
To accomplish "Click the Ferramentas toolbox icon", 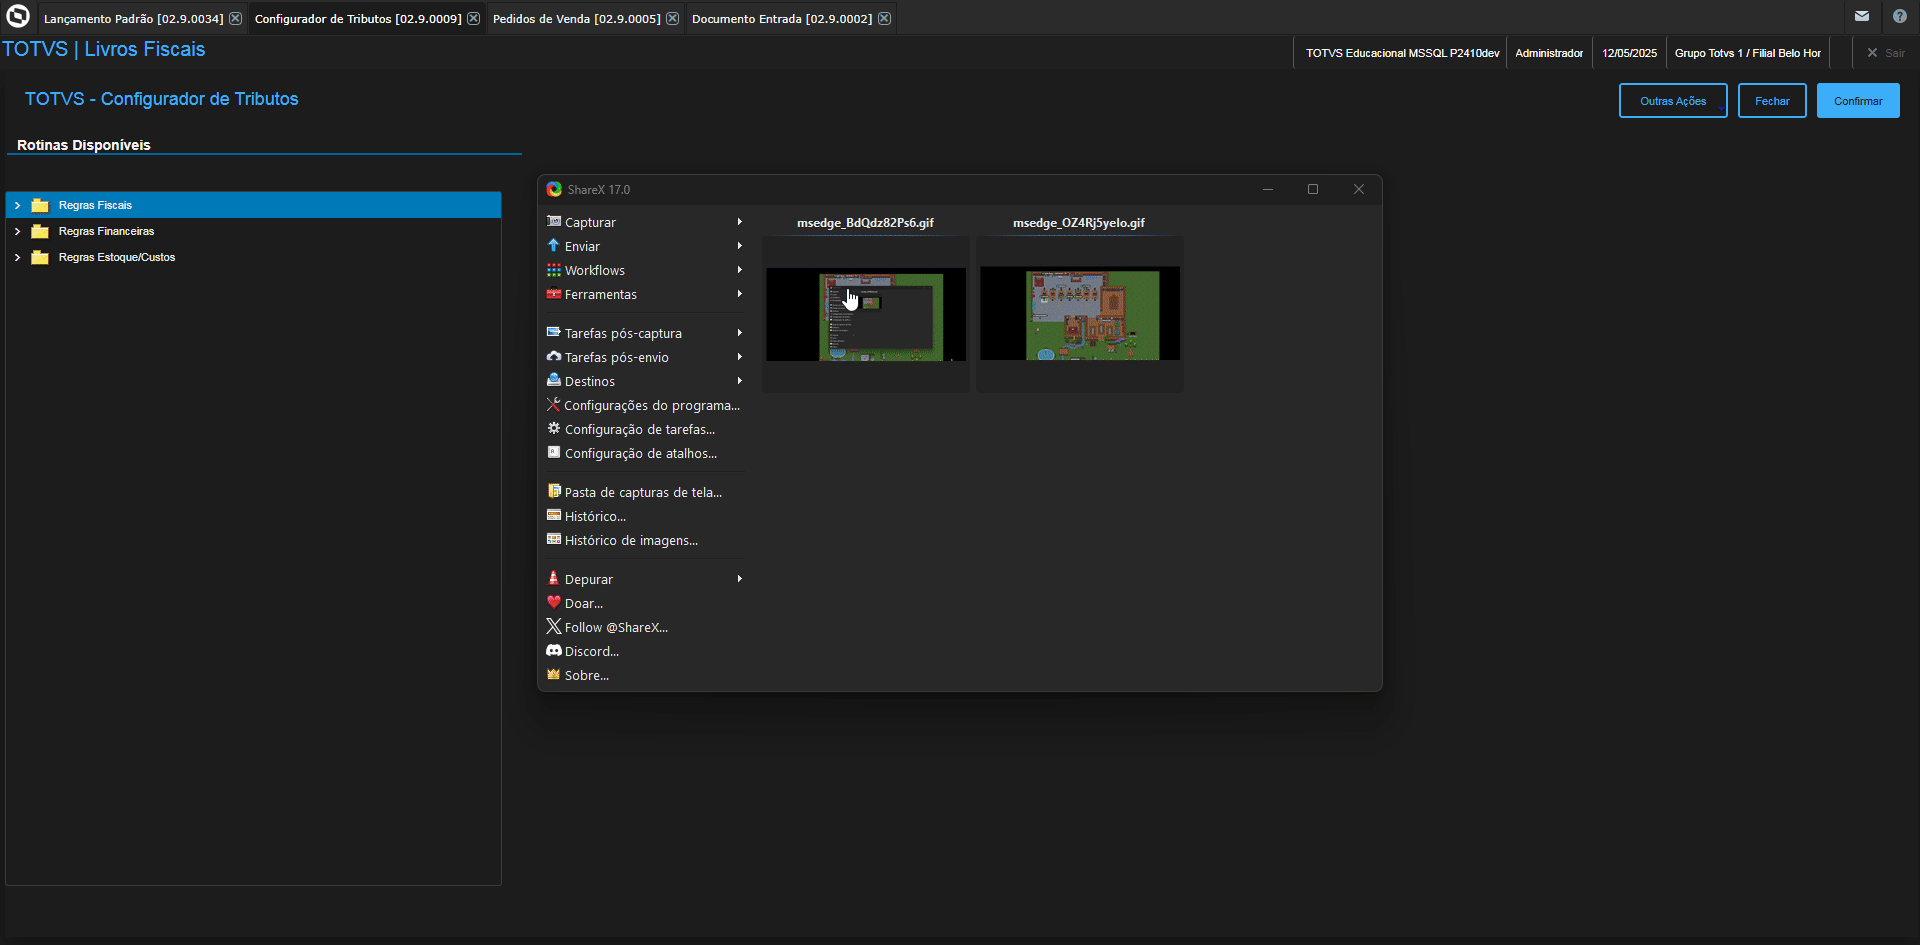I will [554, 294].
